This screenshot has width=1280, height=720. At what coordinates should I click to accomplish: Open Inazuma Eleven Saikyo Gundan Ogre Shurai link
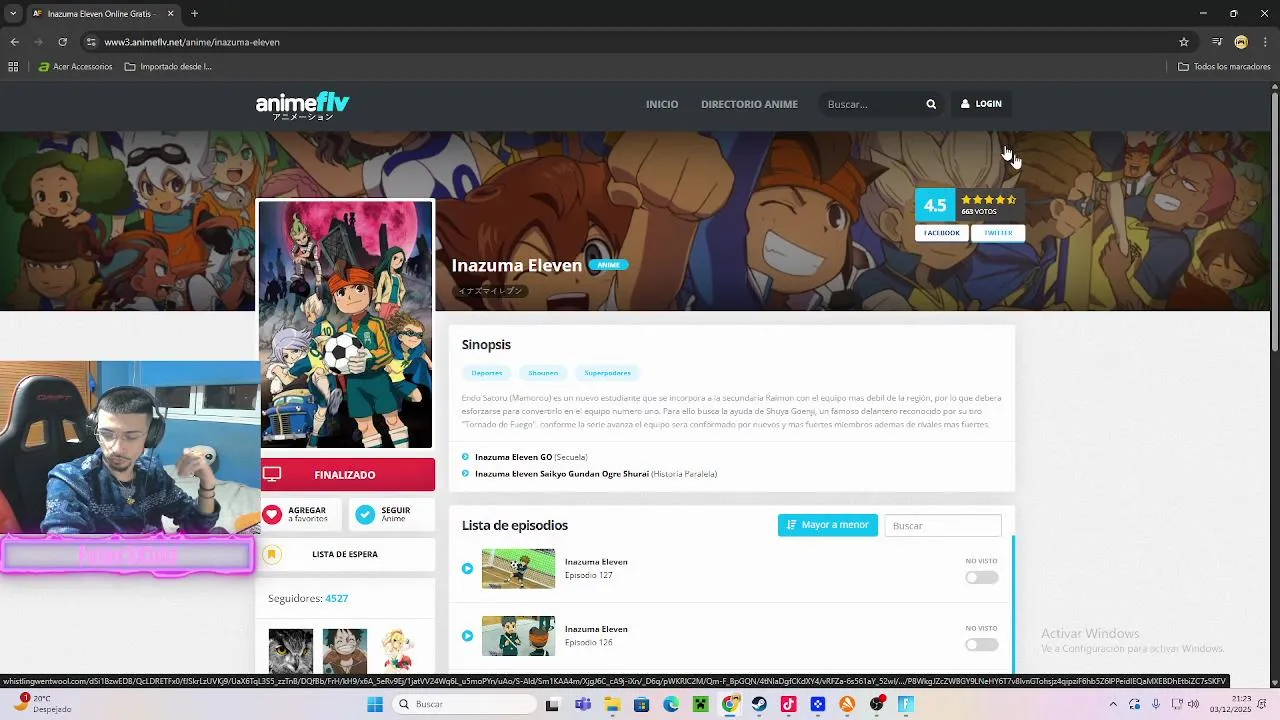[x=562, y=474]
